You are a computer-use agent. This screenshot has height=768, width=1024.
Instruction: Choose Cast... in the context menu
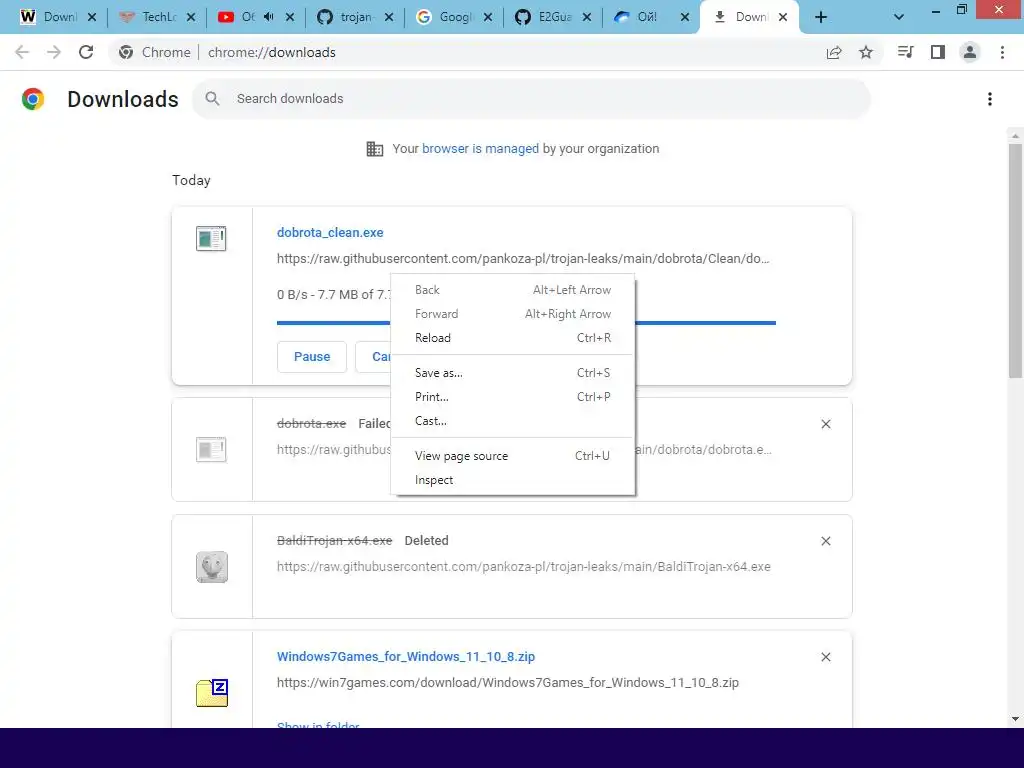coord(513,421)
